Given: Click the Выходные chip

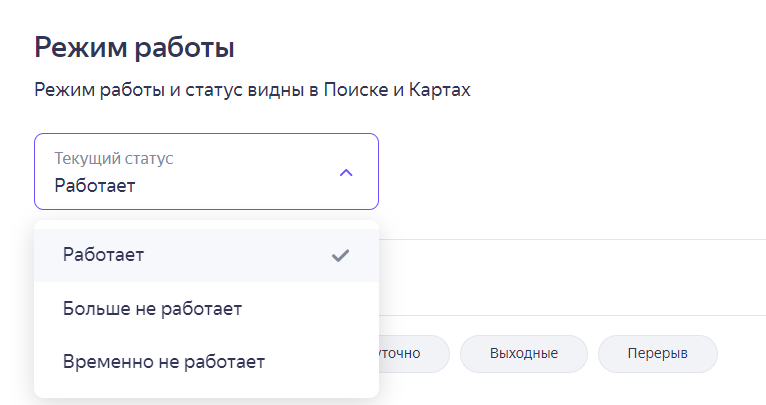Looking at the screenshot, I should [x=523, y=354].
